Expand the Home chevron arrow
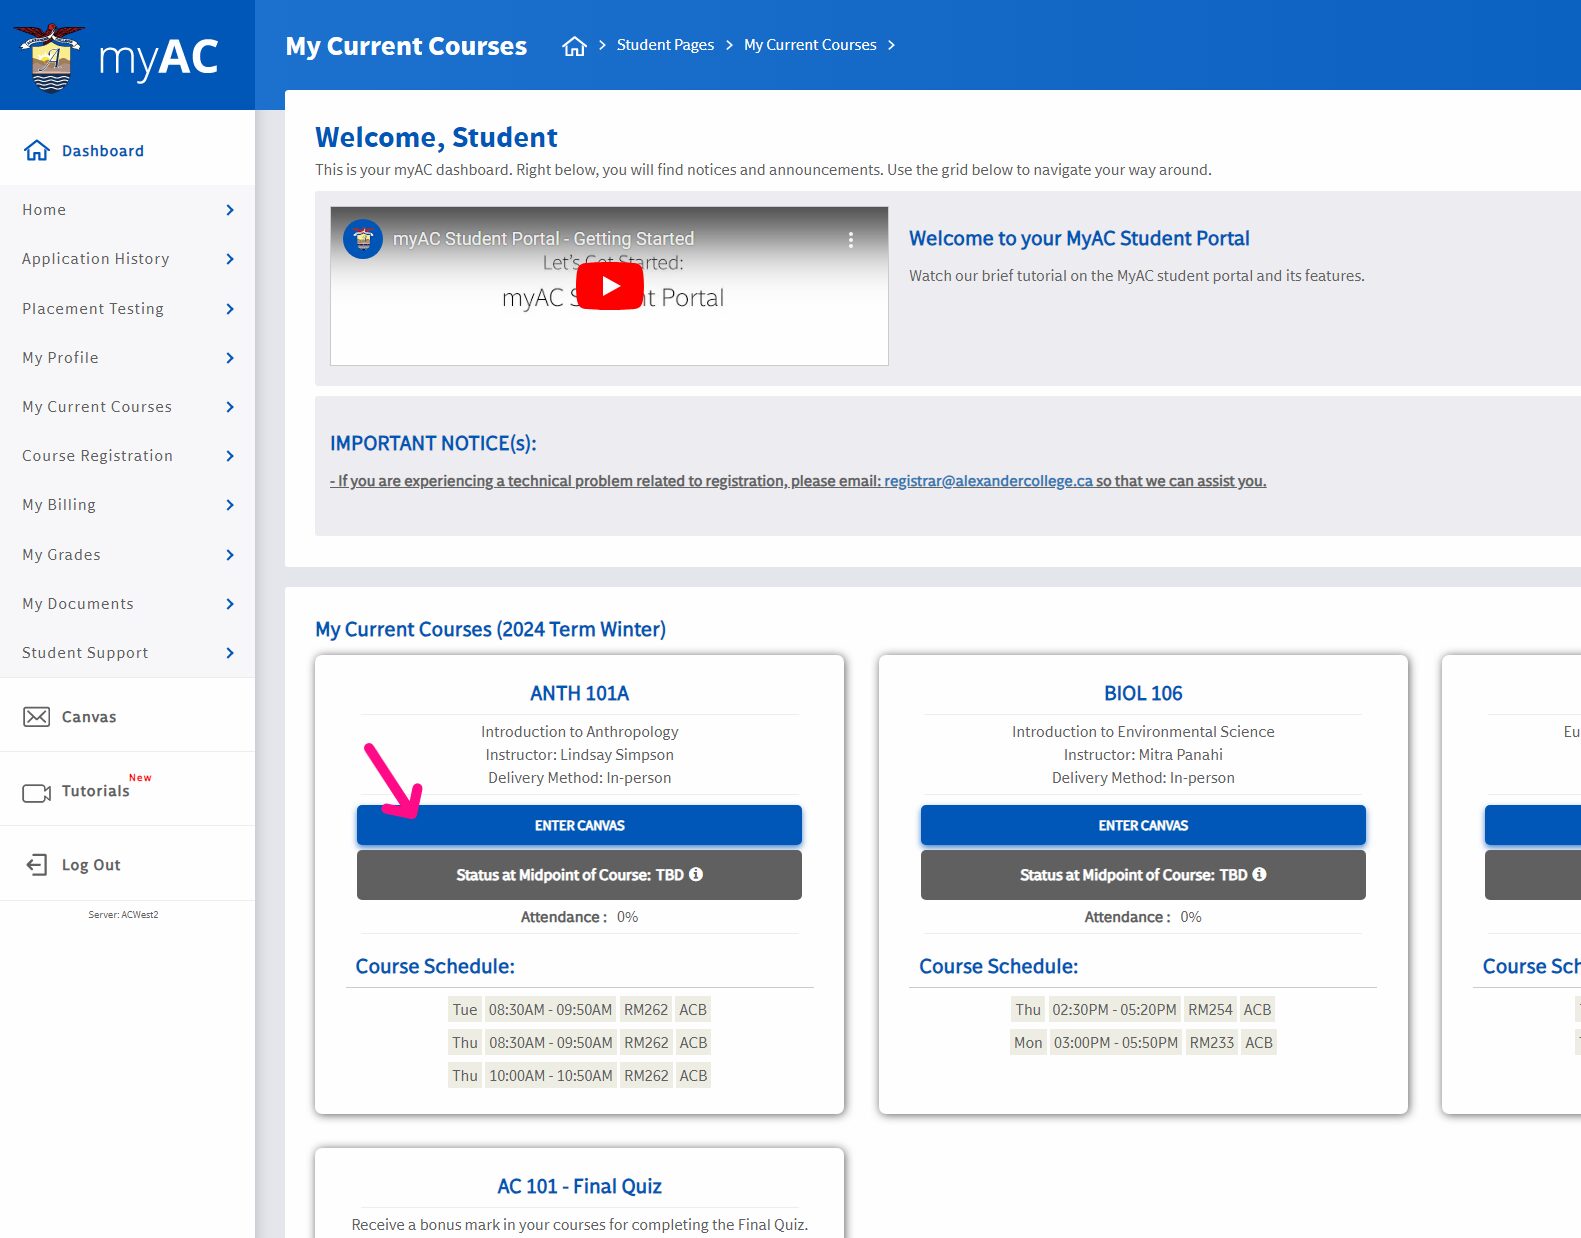This screenshot has height=1238, width=1581. tap(230, 210)
